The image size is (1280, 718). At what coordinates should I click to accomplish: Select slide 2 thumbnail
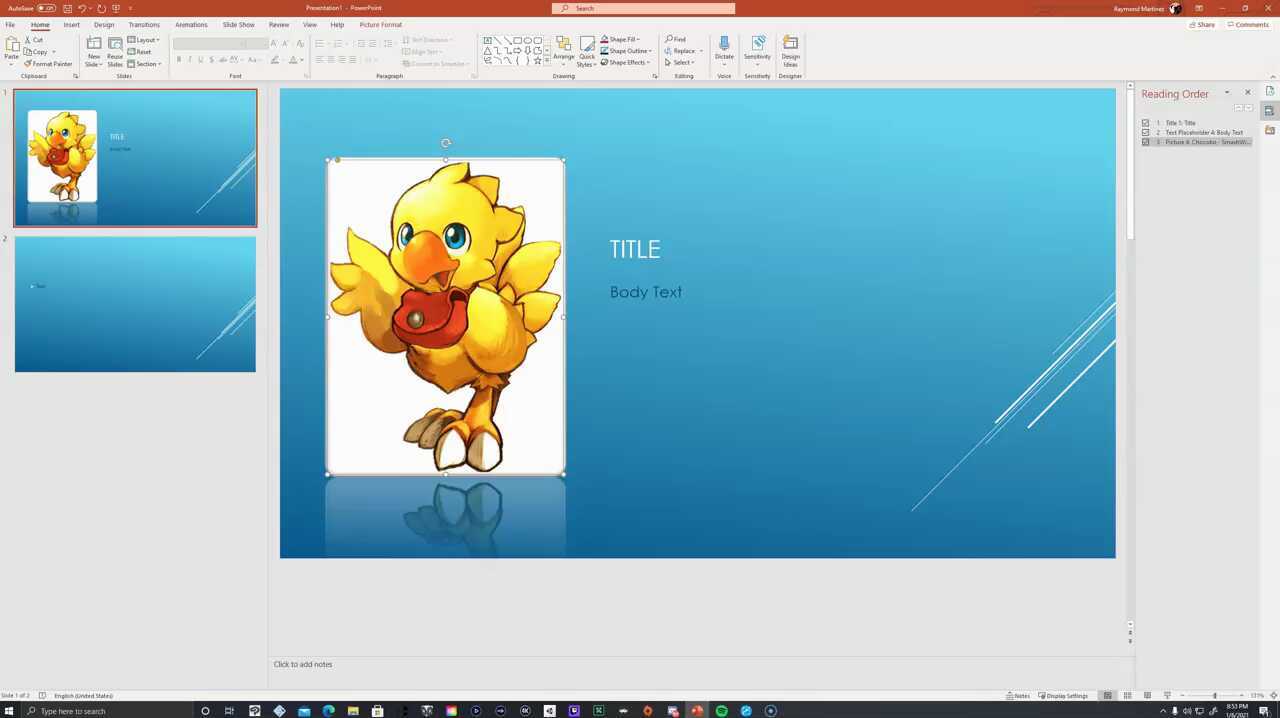(135, 304)
